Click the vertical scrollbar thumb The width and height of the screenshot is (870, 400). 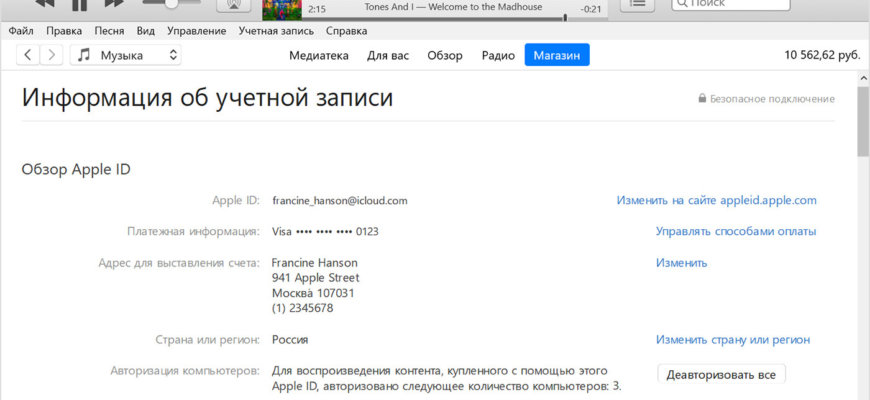tap(863, 121)
